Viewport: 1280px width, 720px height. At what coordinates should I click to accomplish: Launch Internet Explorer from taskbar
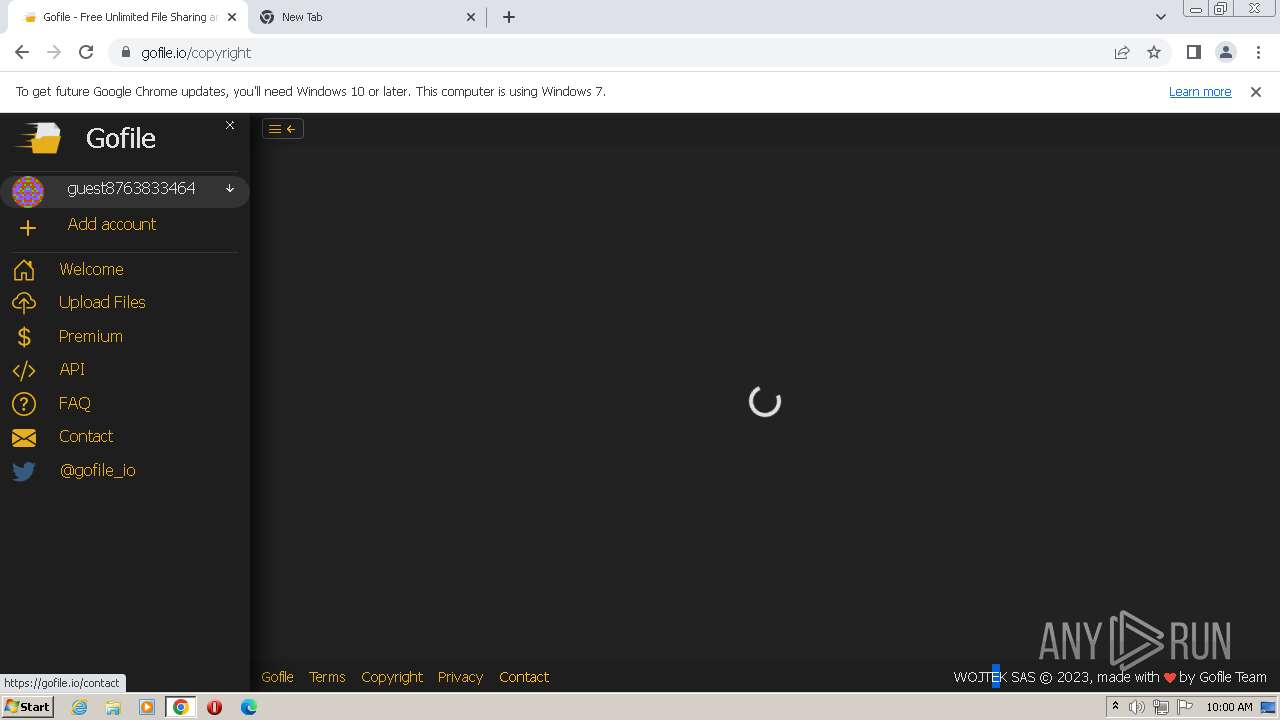[x=80, y=707]
